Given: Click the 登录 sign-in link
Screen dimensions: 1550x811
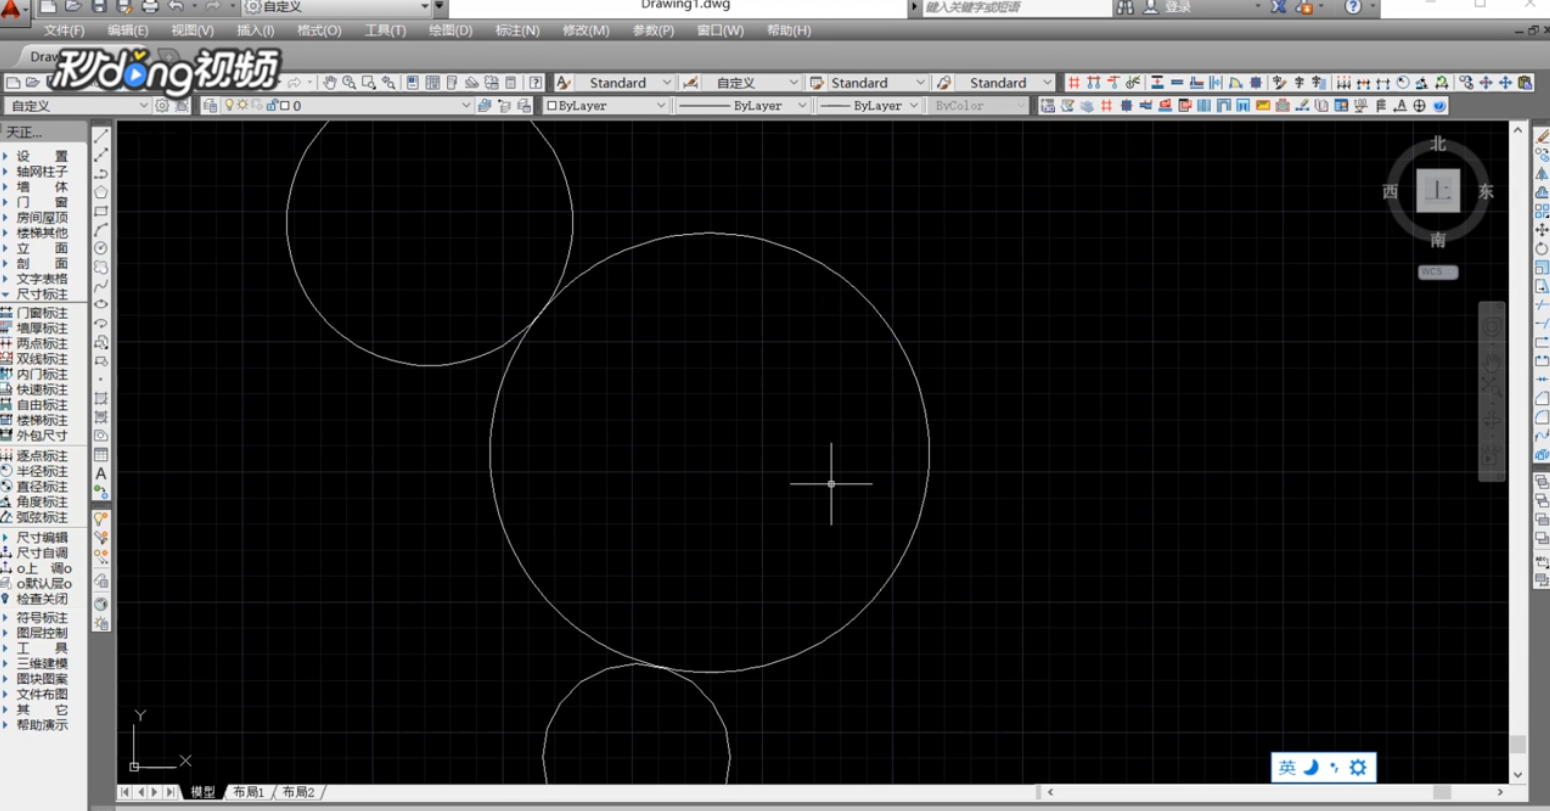Looking at the screenshot, I should [x=1178, y=7].
